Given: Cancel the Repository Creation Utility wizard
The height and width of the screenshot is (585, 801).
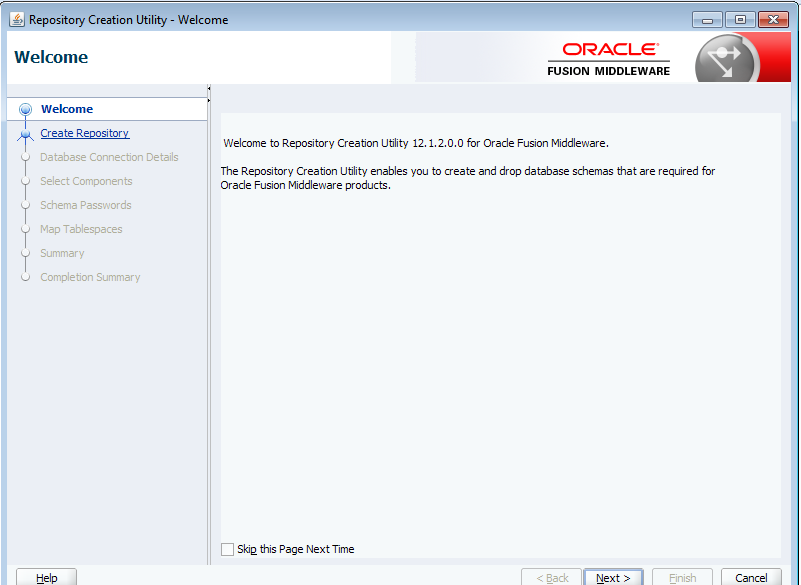Looking at the screenshot, I should [751, 577].
